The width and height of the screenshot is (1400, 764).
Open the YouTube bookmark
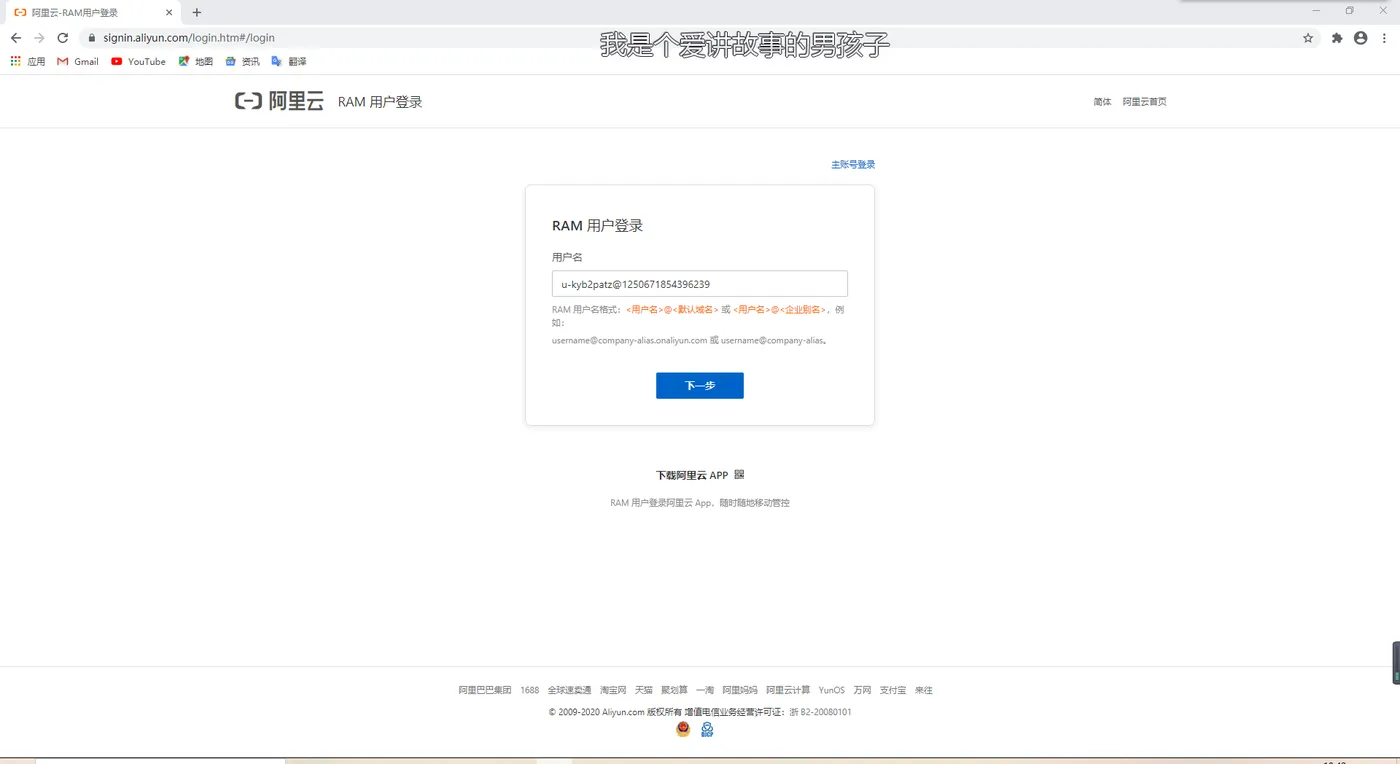(x=138, y=62)
